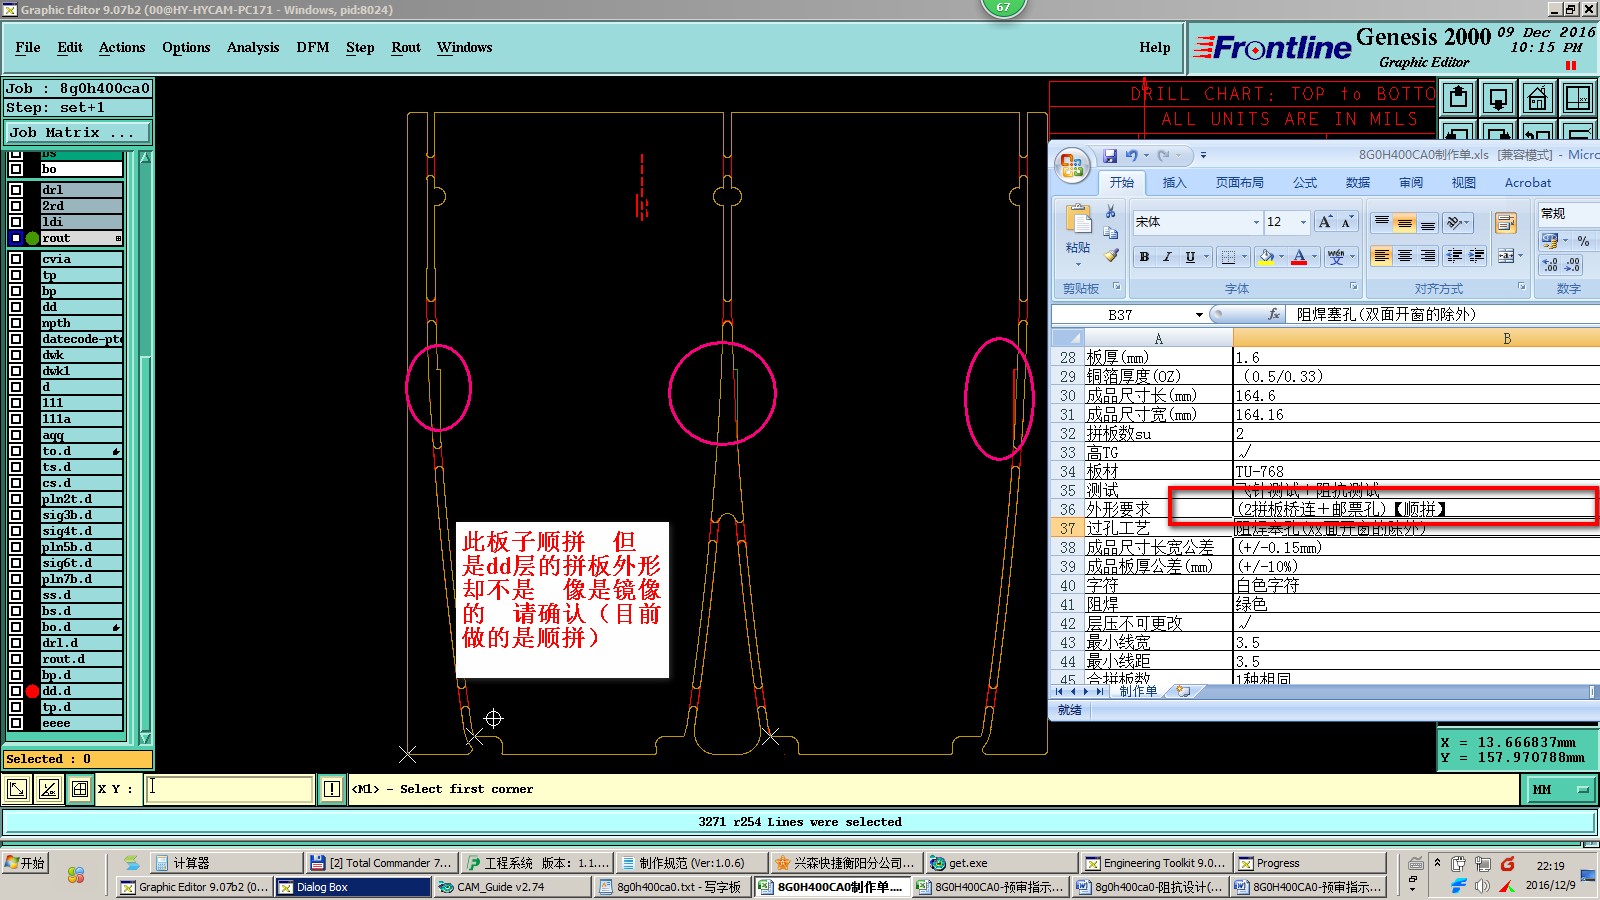The height and width of the screenshot is (900, 1600).
Task: Switch to the 插入 ribbon tab
Action: [1174, 183]
